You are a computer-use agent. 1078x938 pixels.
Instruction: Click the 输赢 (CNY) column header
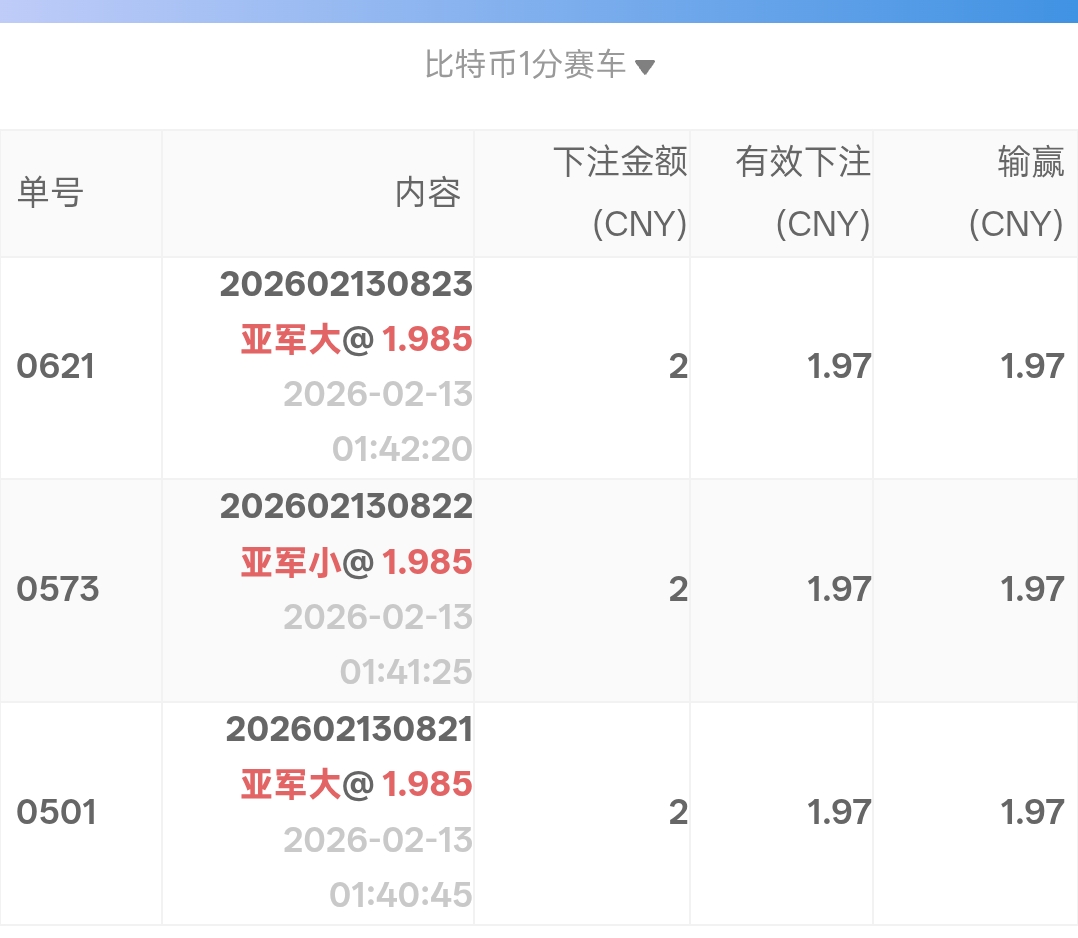click(x=1015, y=192)
